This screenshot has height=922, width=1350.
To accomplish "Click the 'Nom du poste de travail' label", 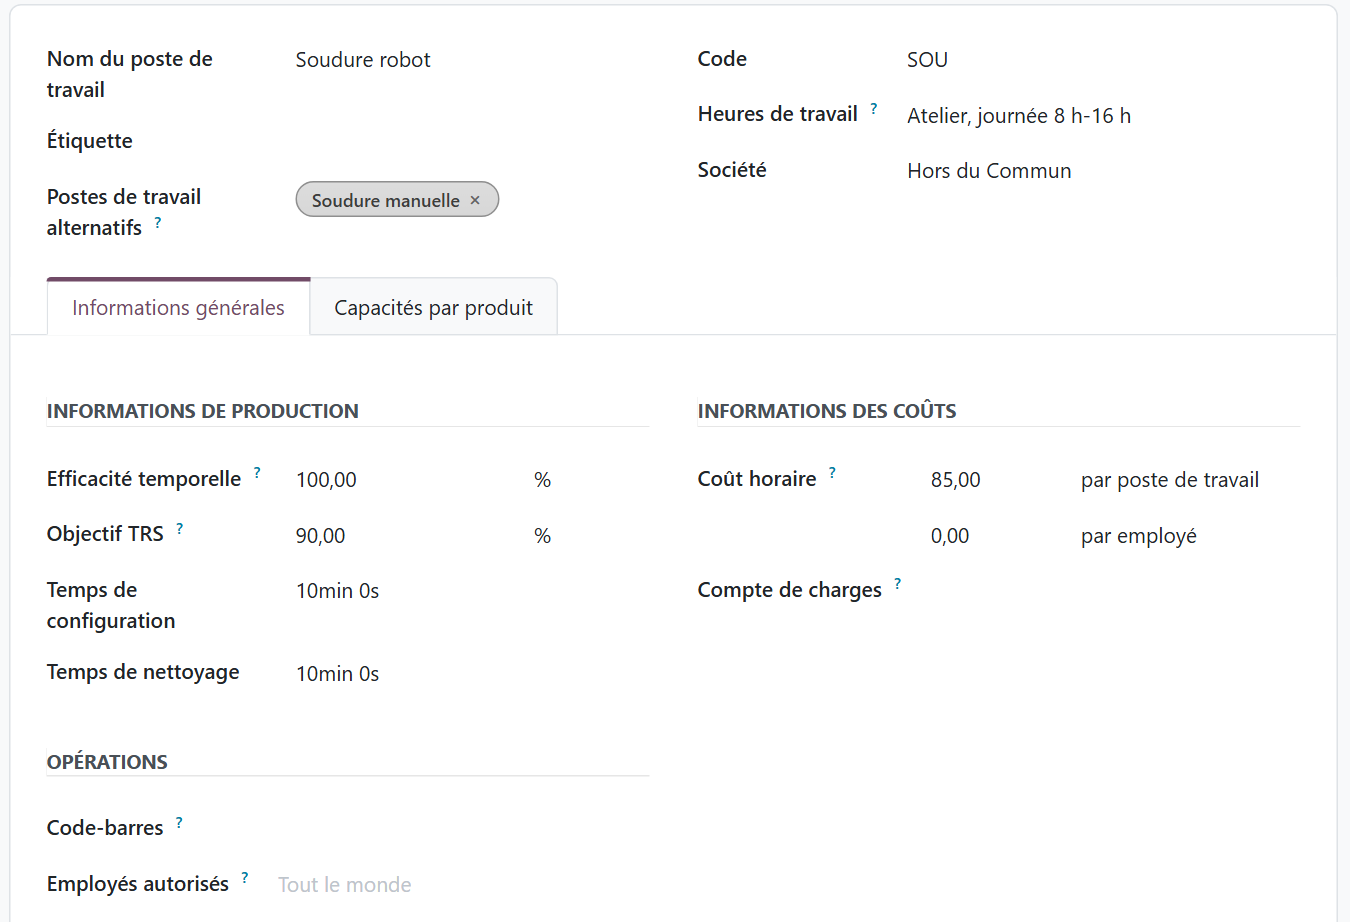I will (130, 74).
